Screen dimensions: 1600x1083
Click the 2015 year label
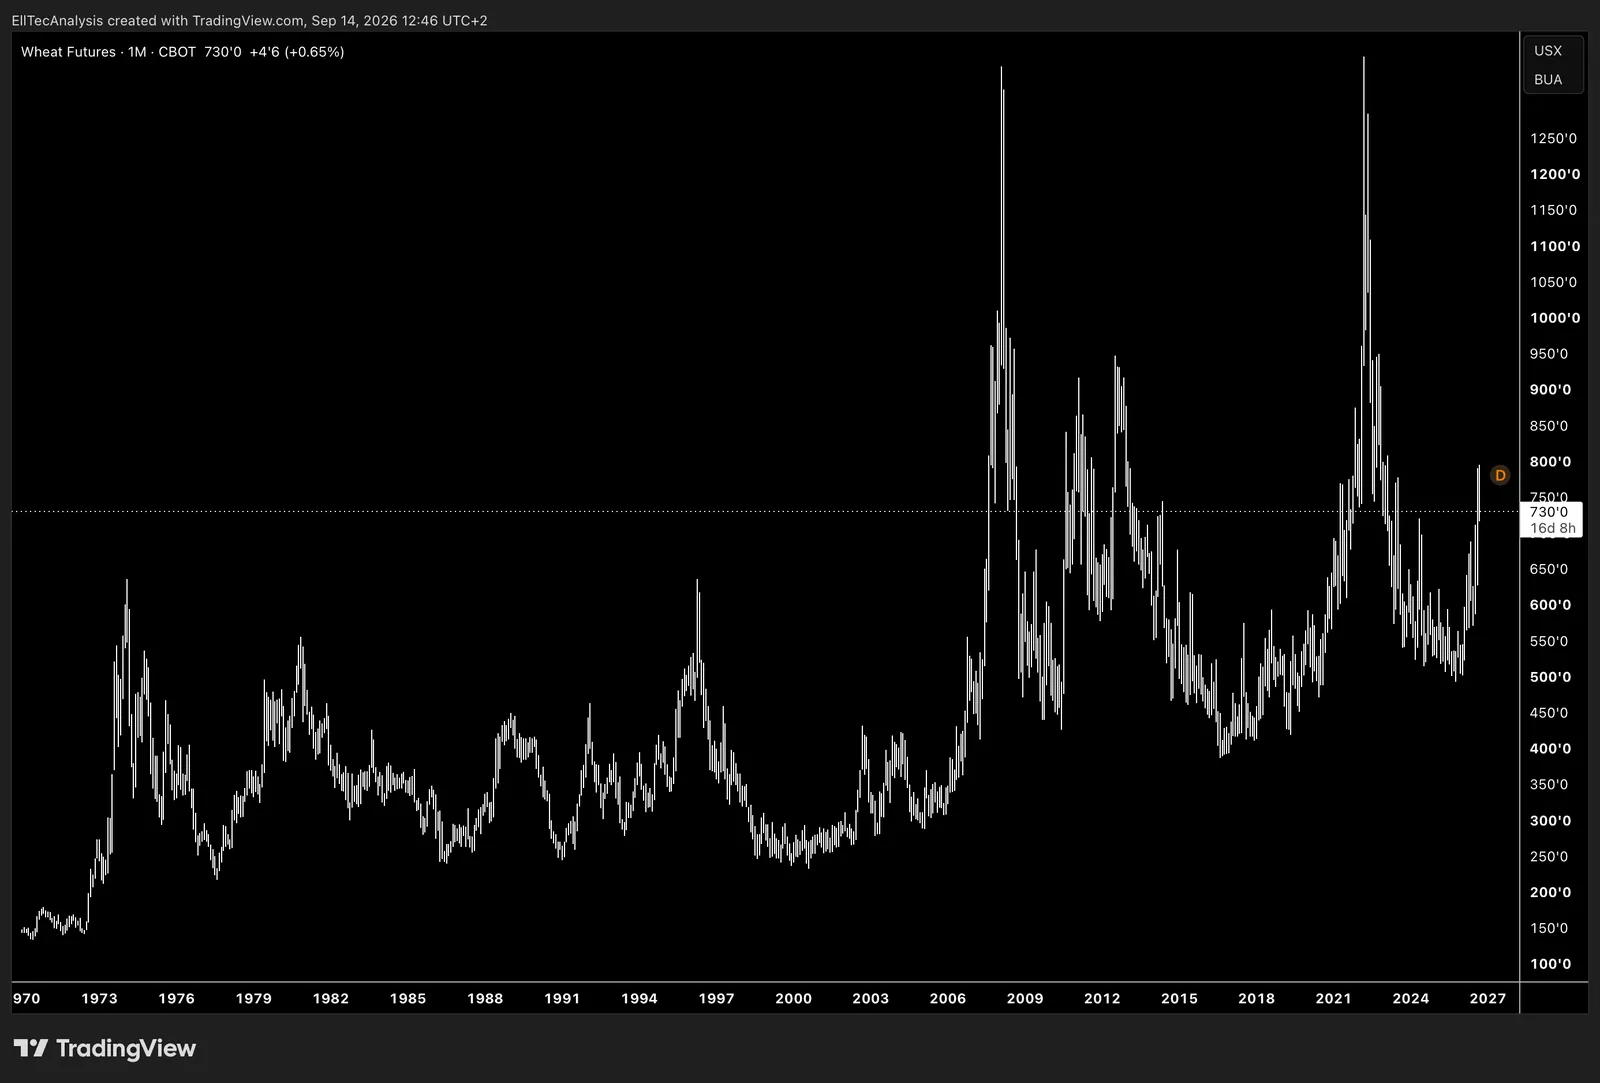[x=1179, y=998]
